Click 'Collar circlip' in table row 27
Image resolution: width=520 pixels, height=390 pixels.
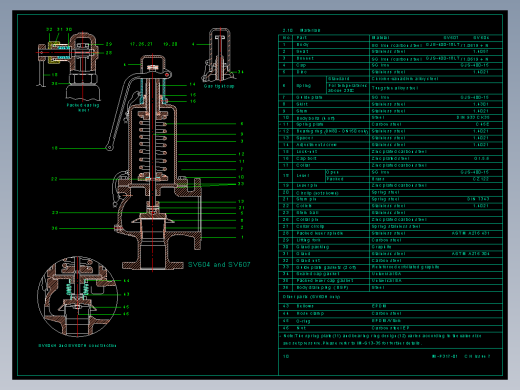point(310,226)
